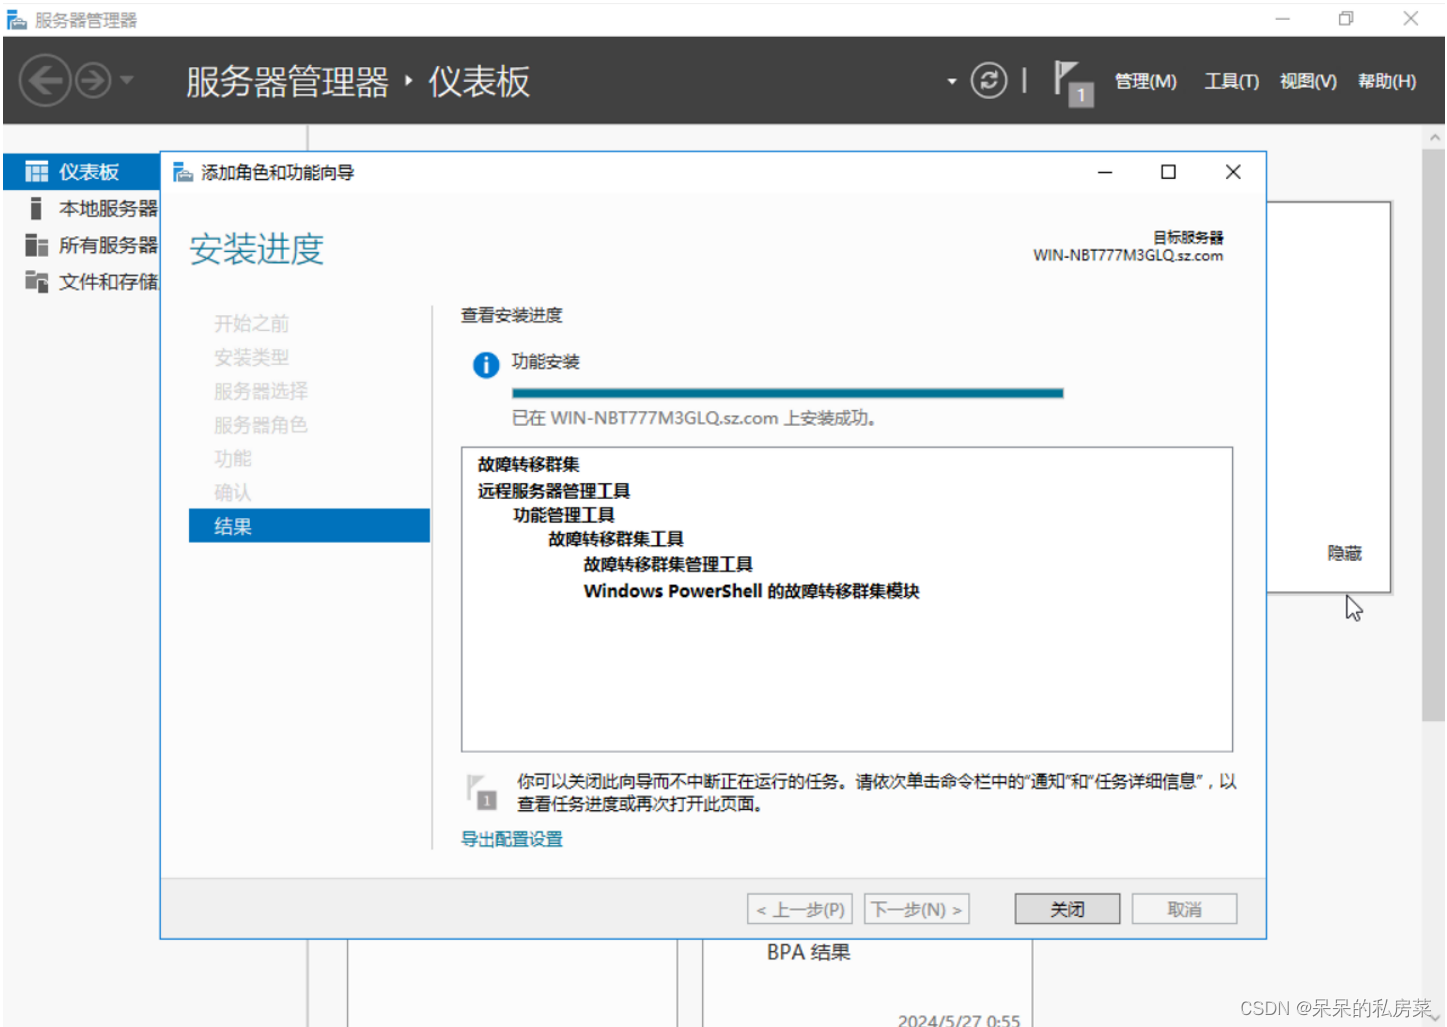
Task: Click the 所有服务器 servers icon
Action: [37, 245]
